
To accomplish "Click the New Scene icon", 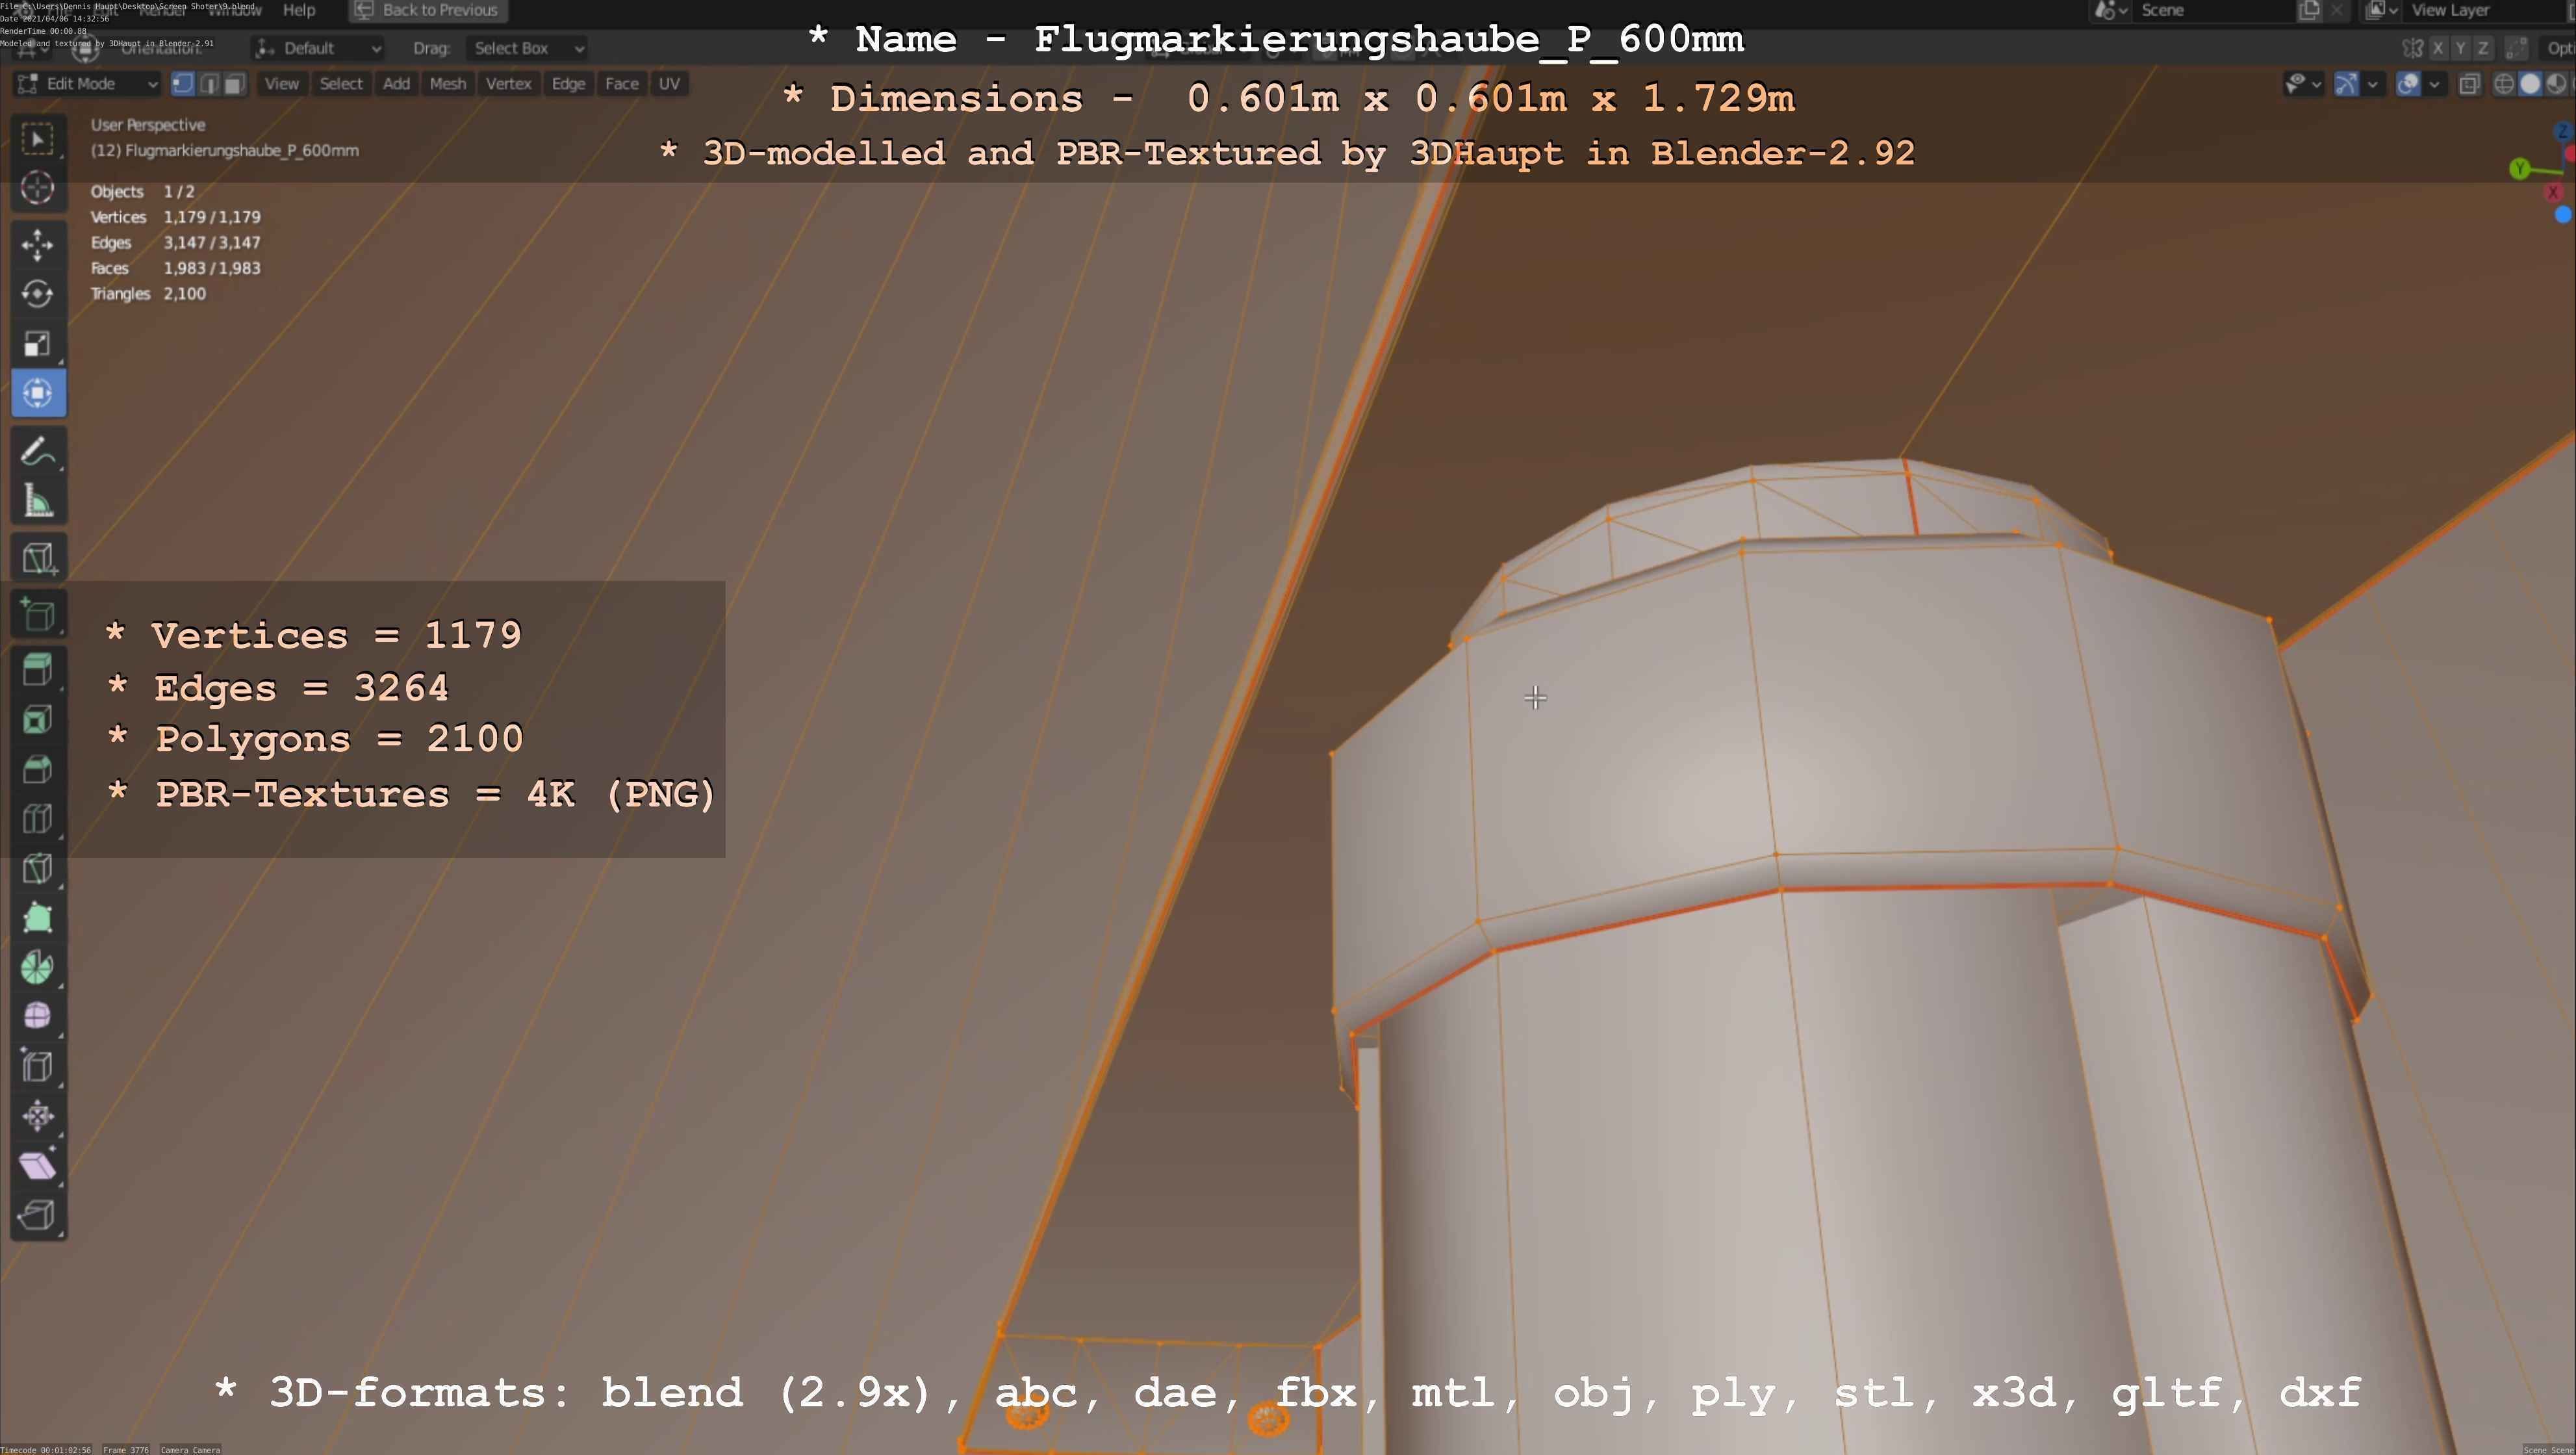I will [x=2309, y=10].
